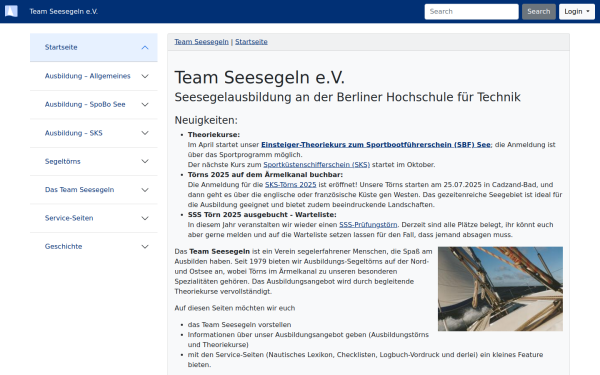Open SSS-Prüfungstörn link
The image size is (600, 375).
(368, 225)
